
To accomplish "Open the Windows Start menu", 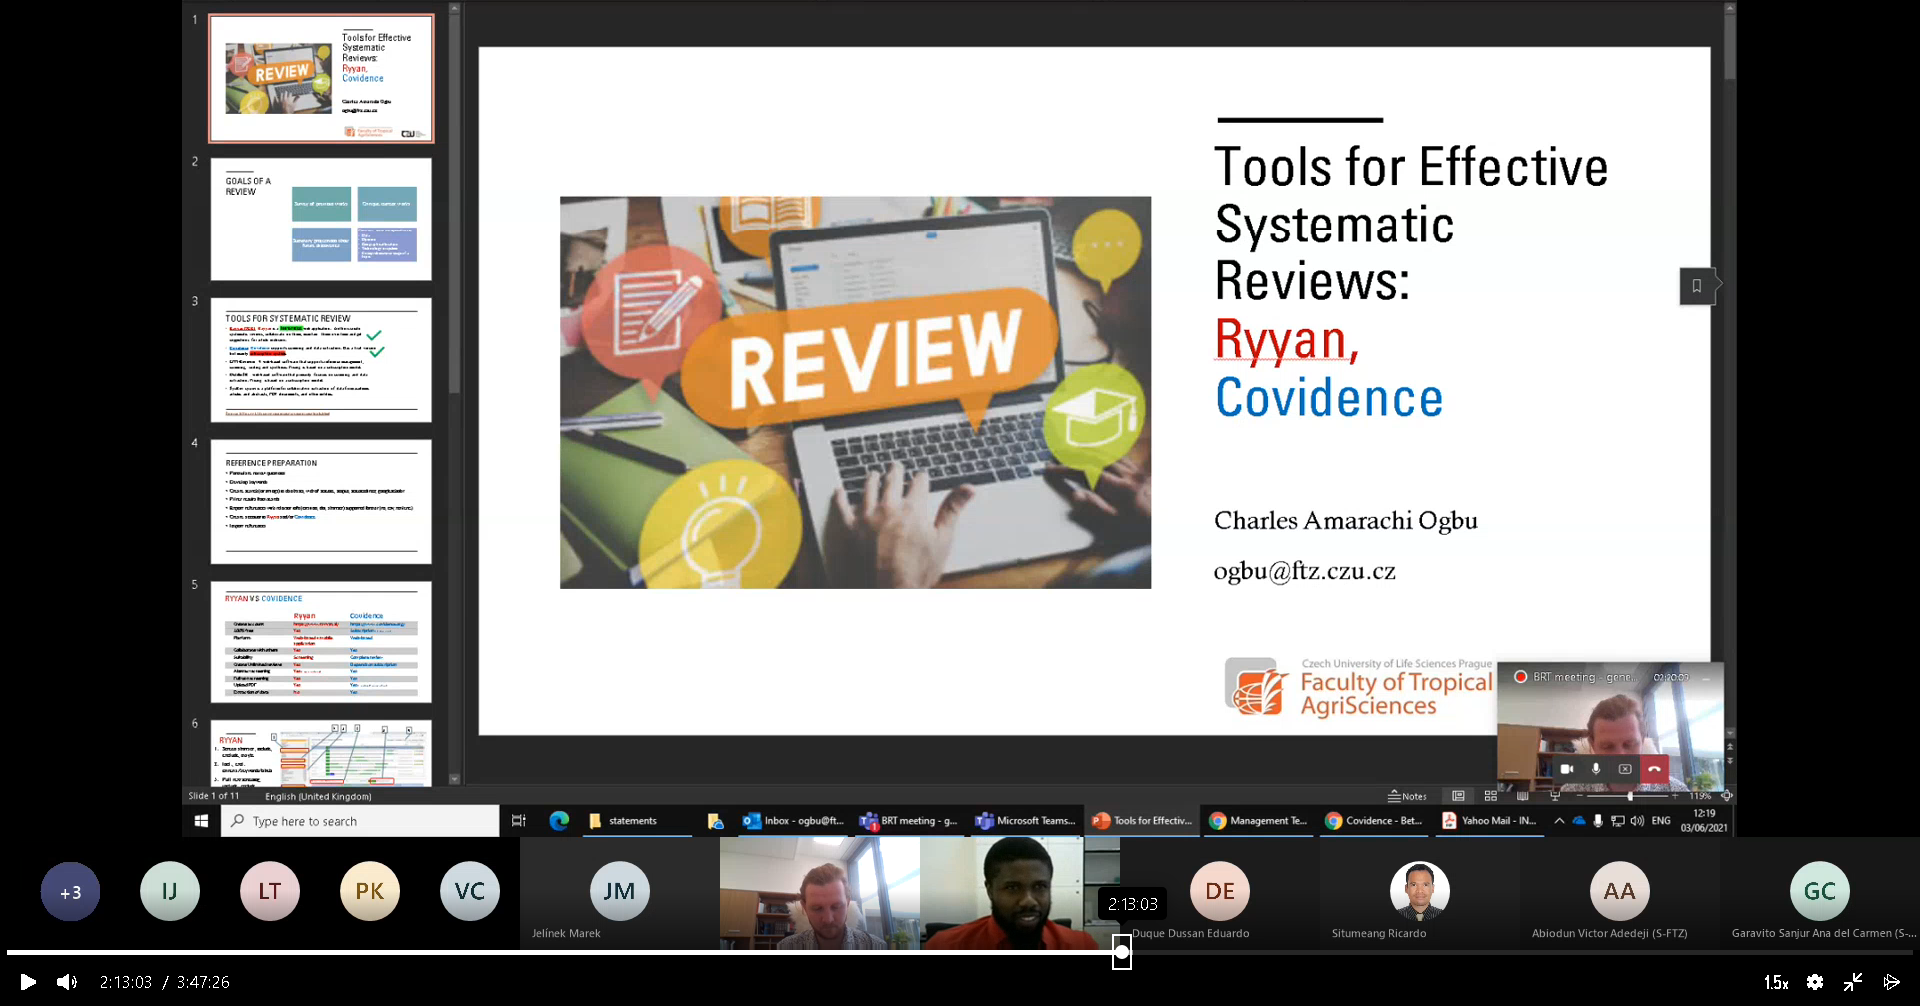I will (201, 821).
